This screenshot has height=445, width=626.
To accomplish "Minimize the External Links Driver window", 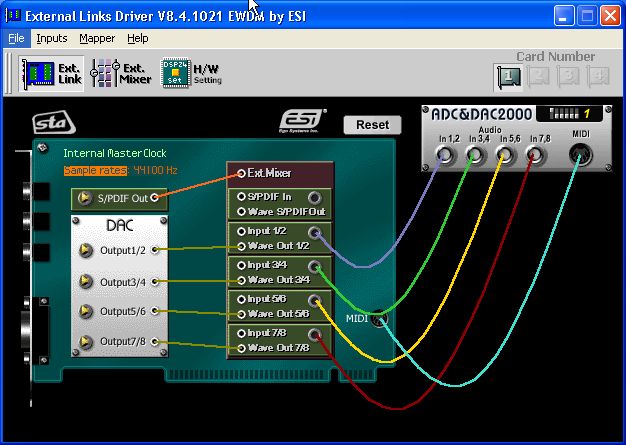I will 564,16.
